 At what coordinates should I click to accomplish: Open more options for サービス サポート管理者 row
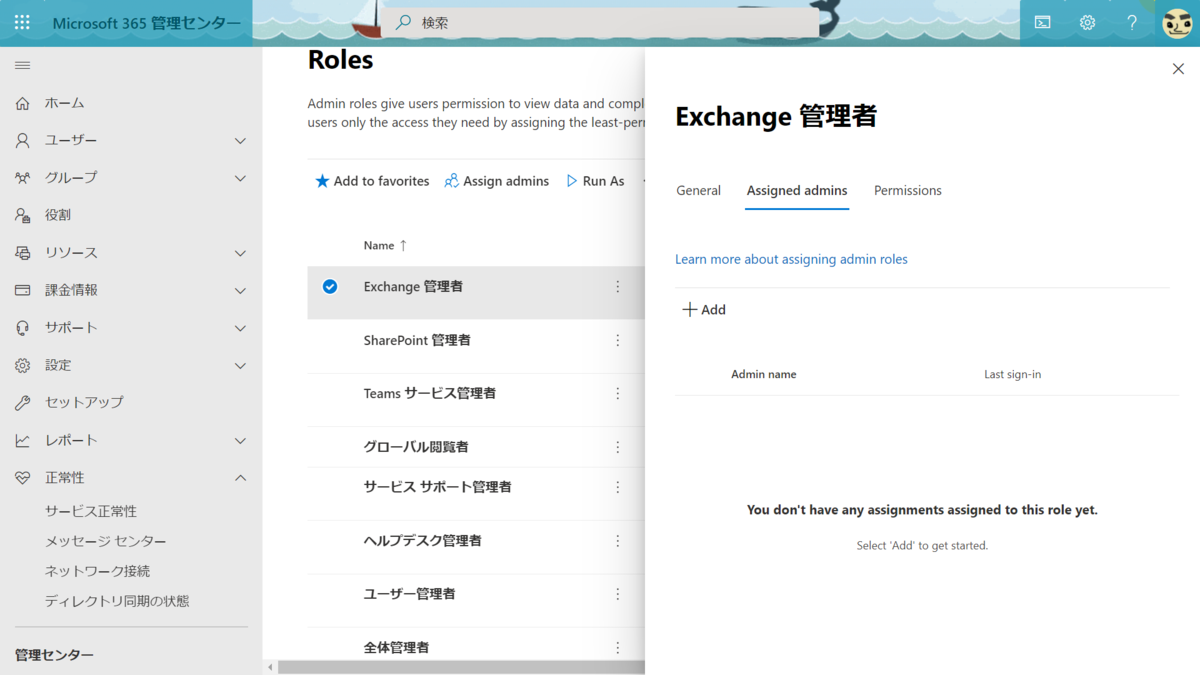(617, 487)
